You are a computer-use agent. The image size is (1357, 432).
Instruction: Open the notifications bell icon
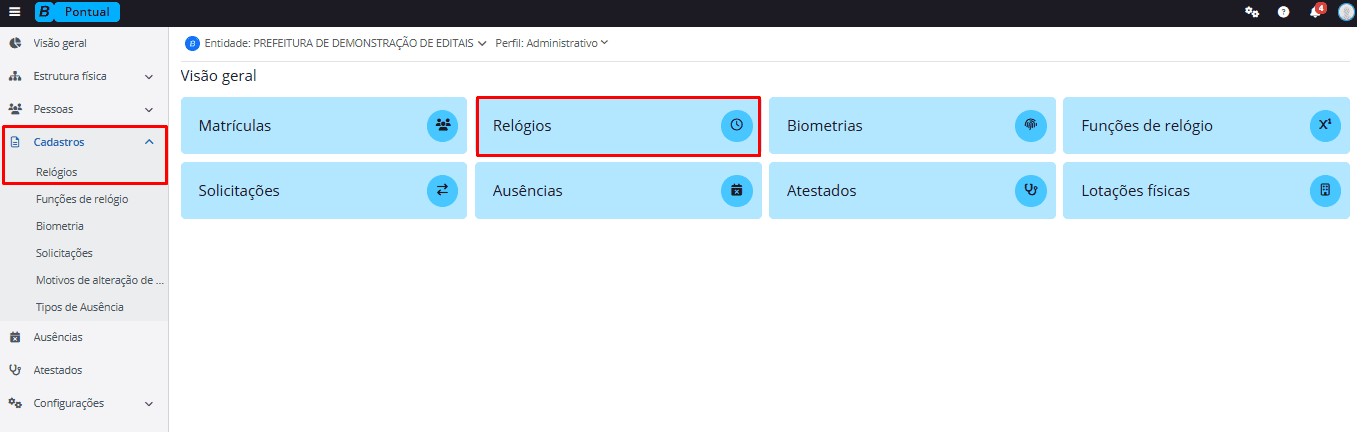pyautogui.click(x=1315, y=12)
